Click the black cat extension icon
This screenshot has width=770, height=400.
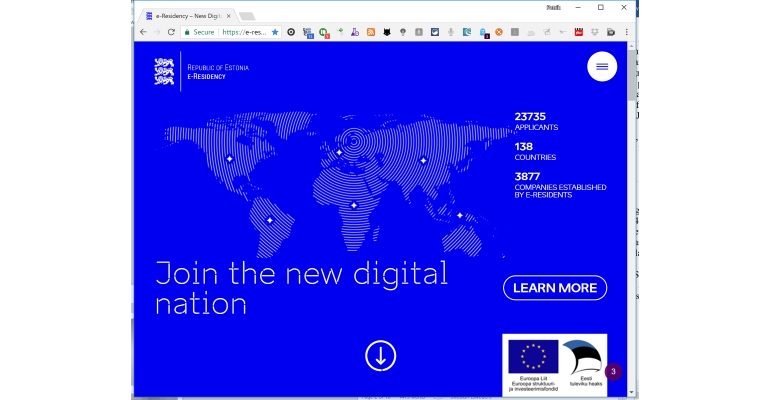click(387, 32)
